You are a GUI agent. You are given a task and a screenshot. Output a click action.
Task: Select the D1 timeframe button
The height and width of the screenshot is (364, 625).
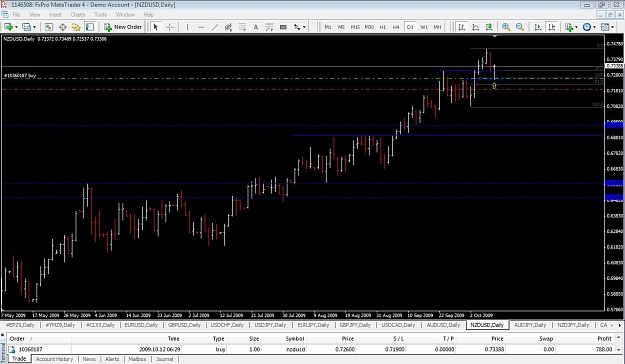[410, 27]
